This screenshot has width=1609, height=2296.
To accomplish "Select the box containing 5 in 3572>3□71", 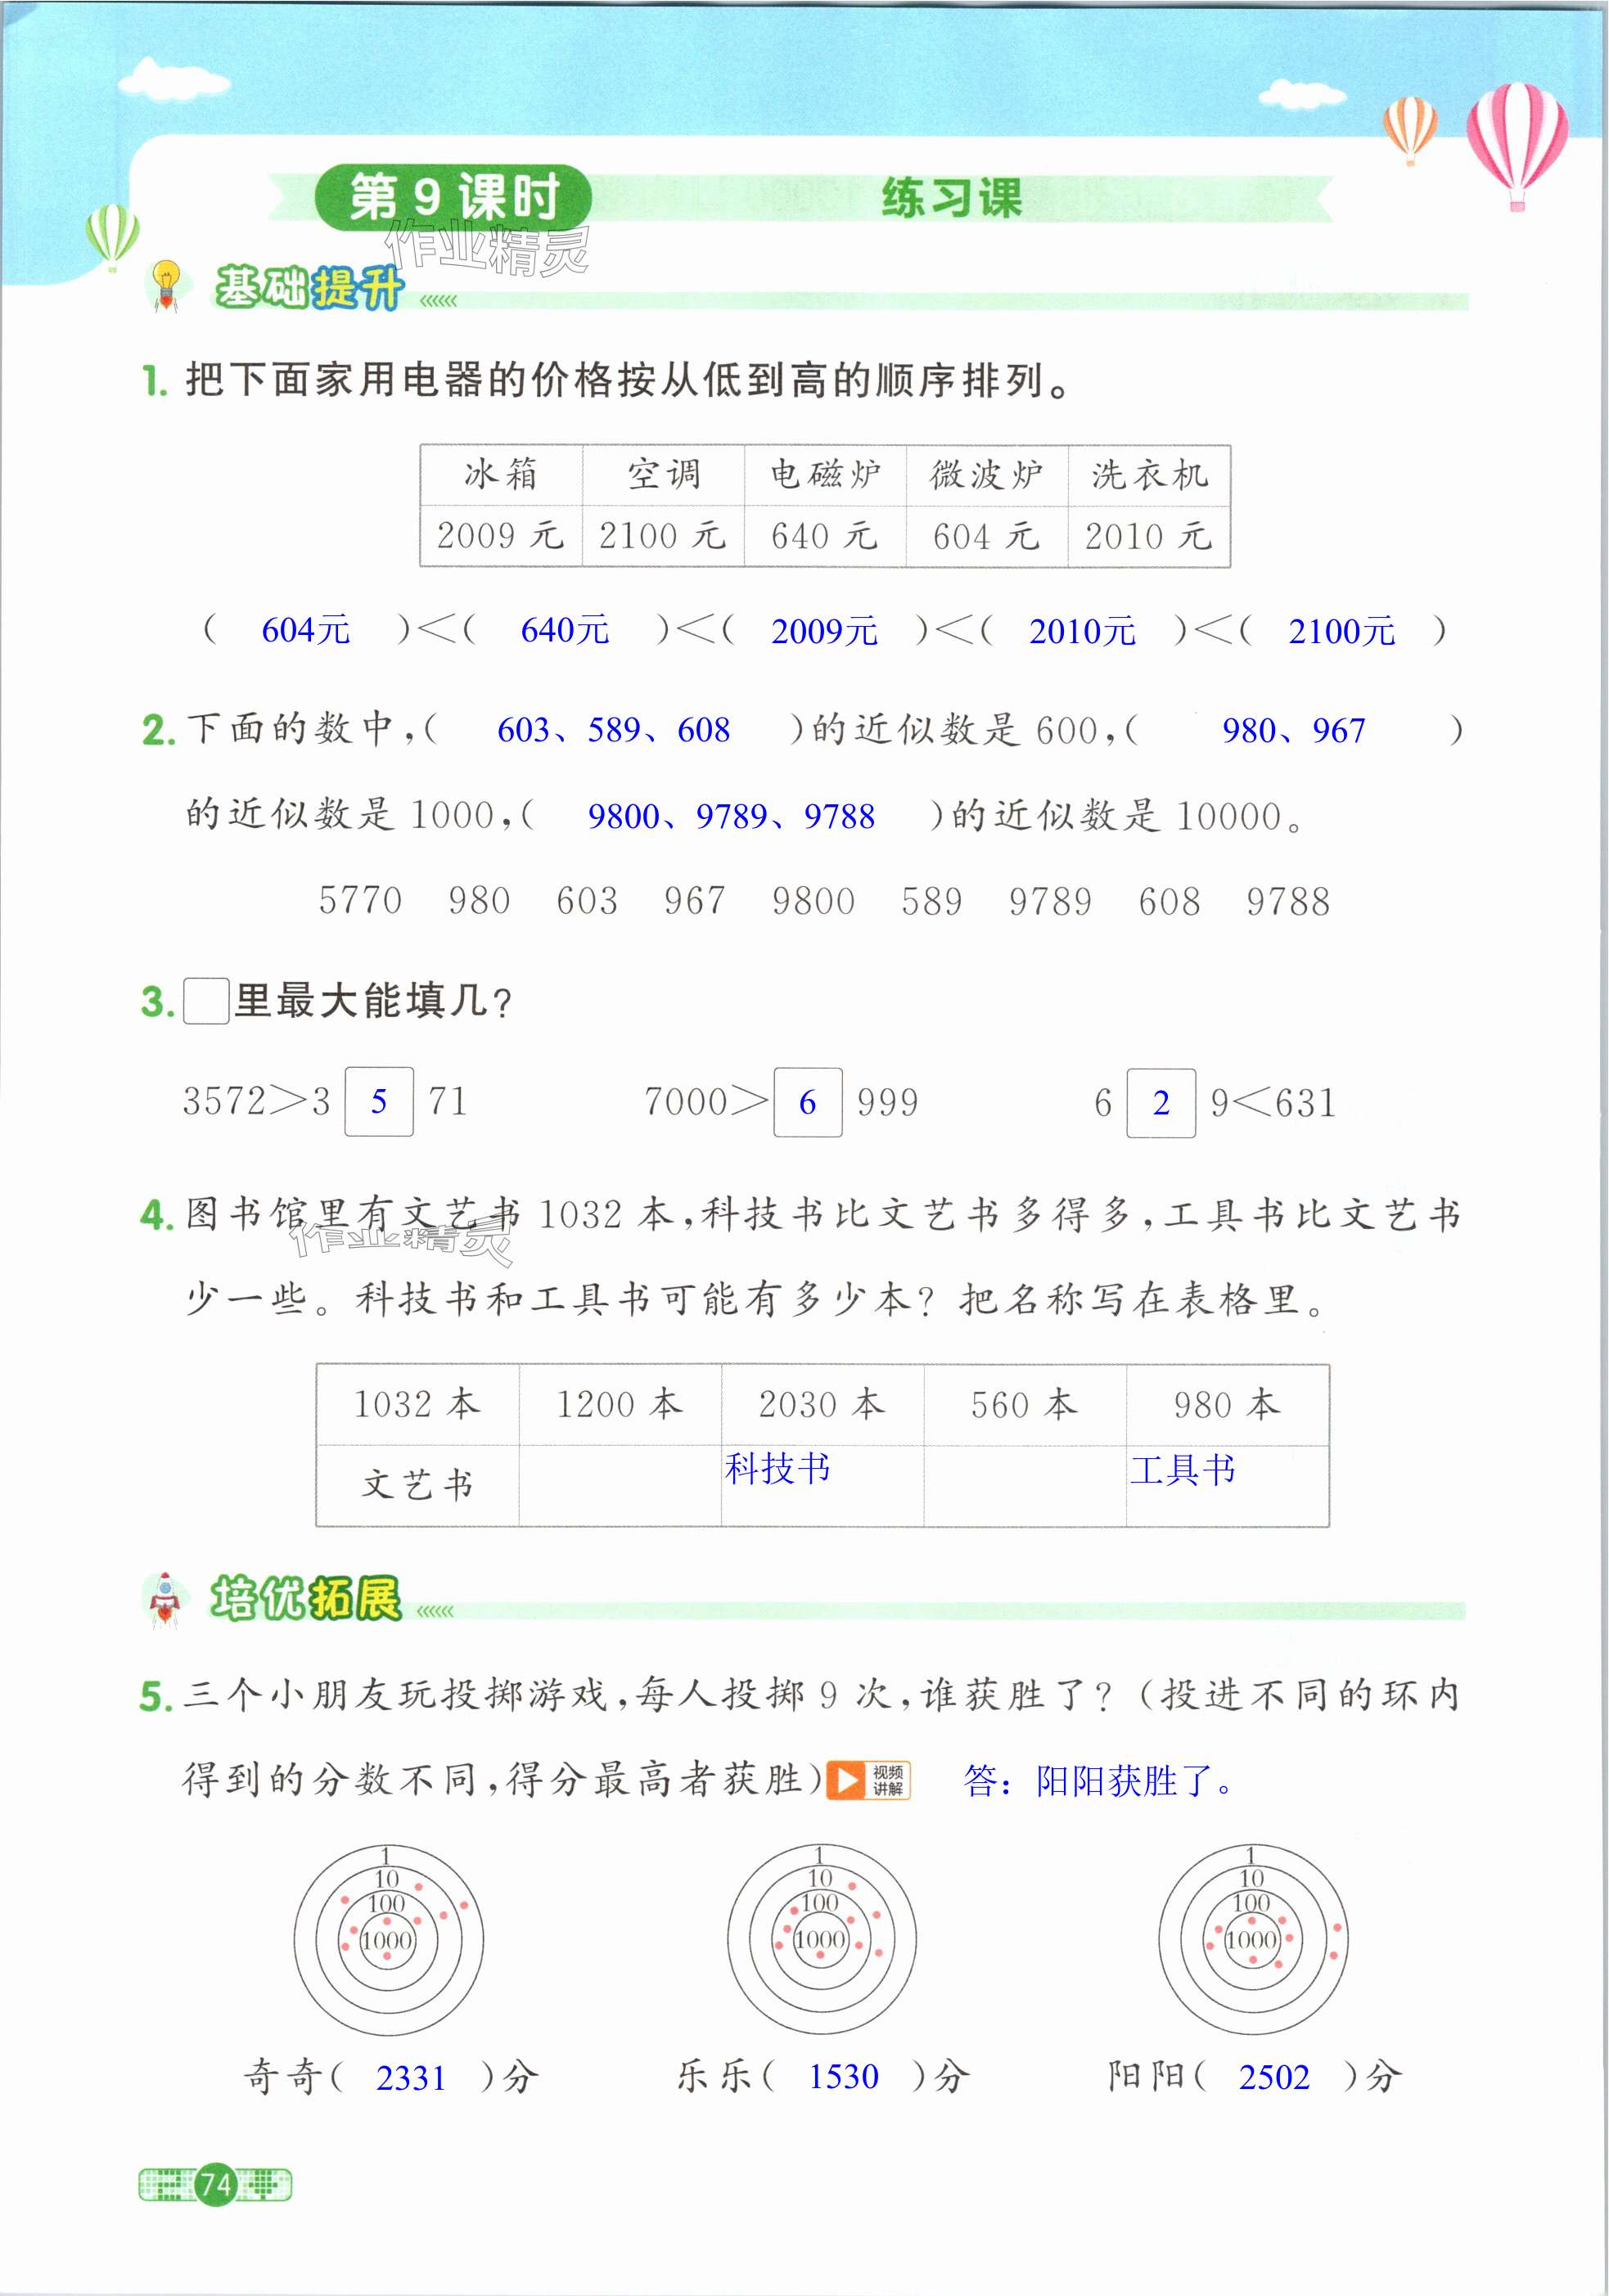I will [x=378, y=1101].
